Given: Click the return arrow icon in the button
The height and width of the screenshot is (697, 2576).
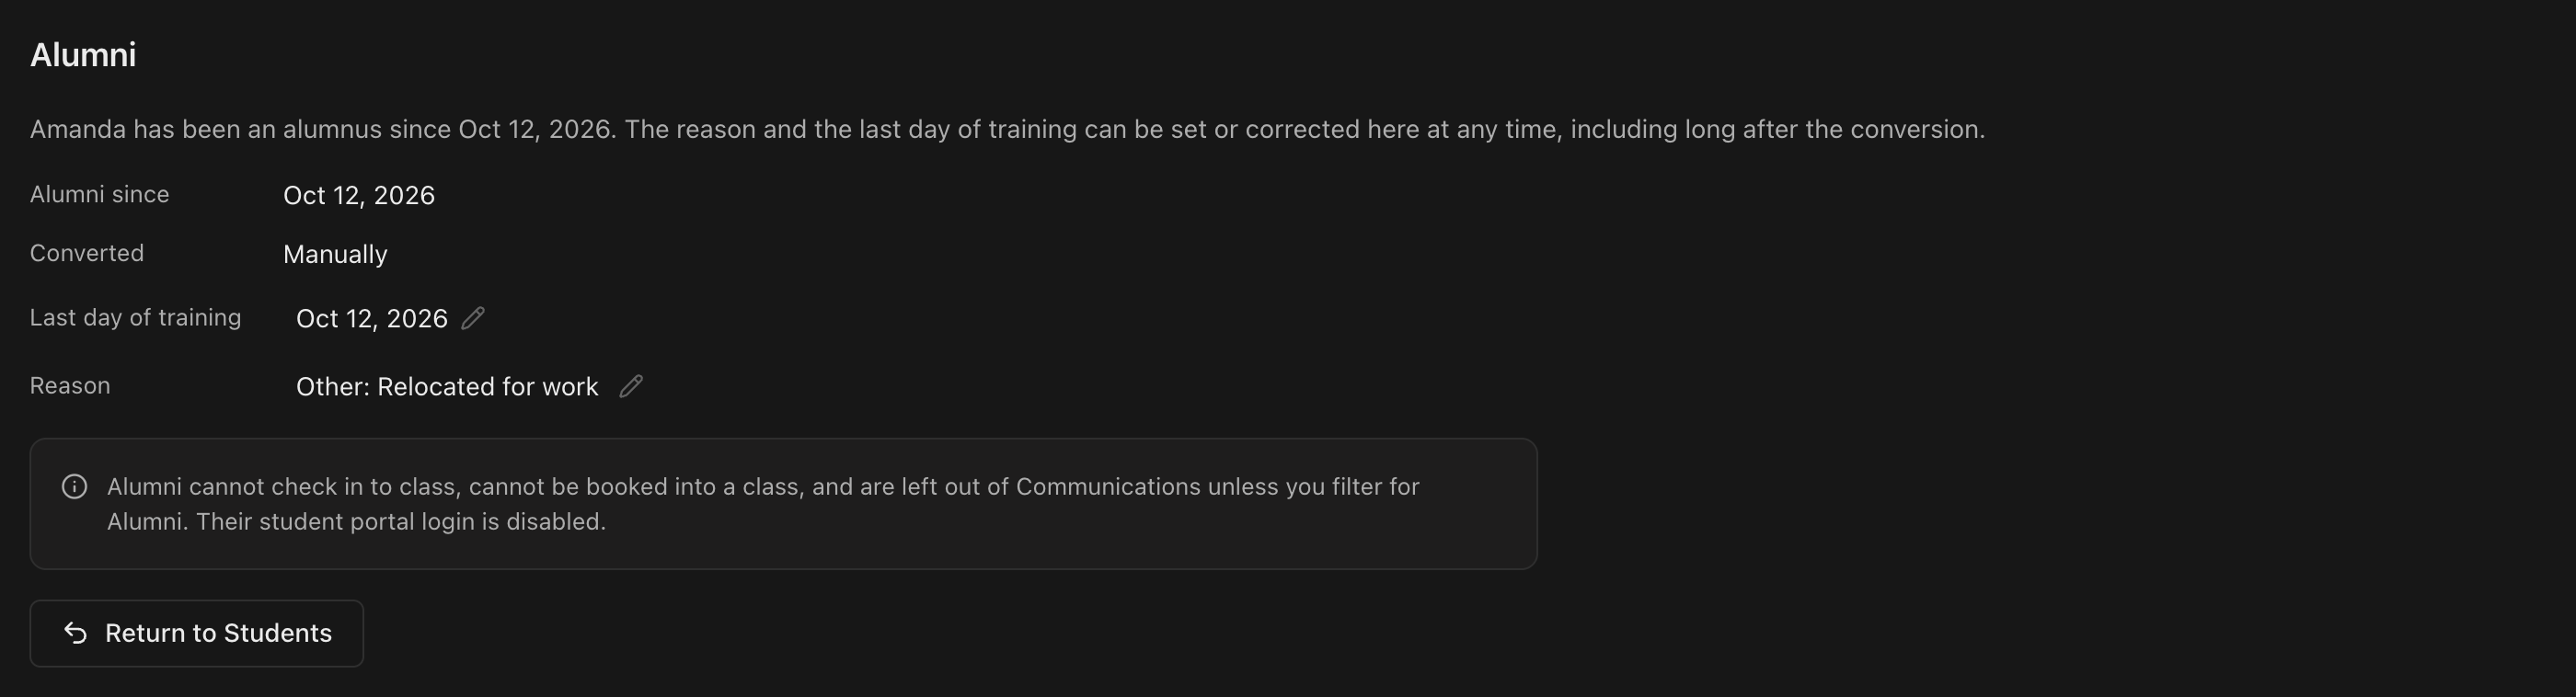Looking at the screenshot, I should tap(76, 633).
